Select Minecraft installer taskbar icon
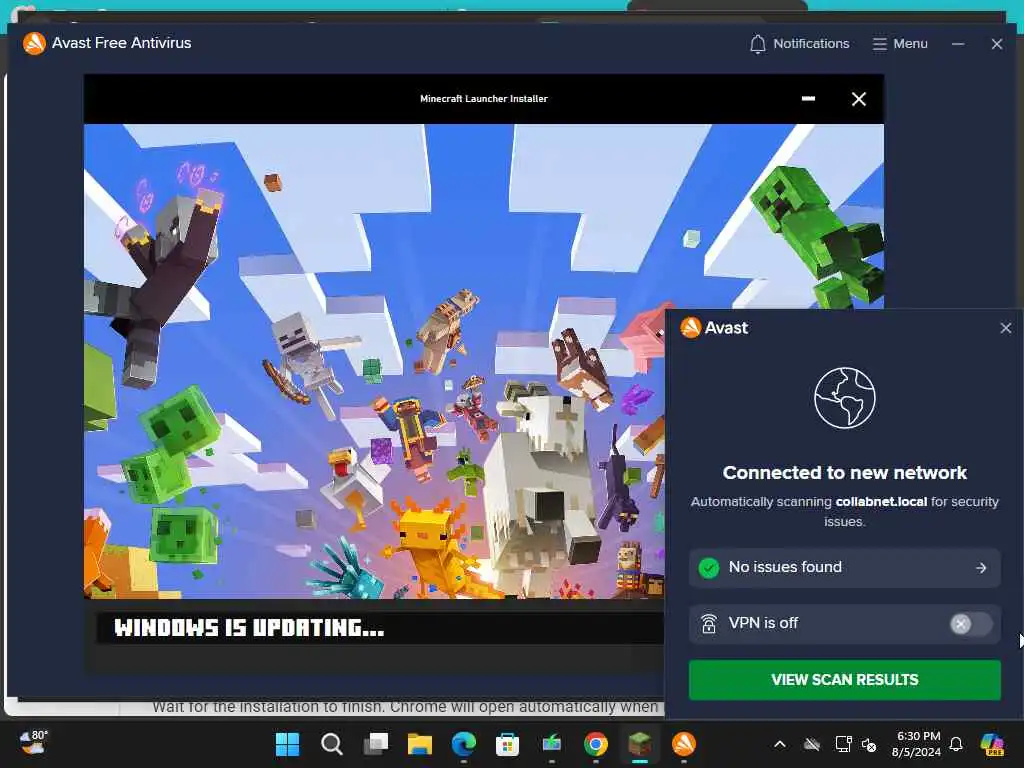 [640, 744]
